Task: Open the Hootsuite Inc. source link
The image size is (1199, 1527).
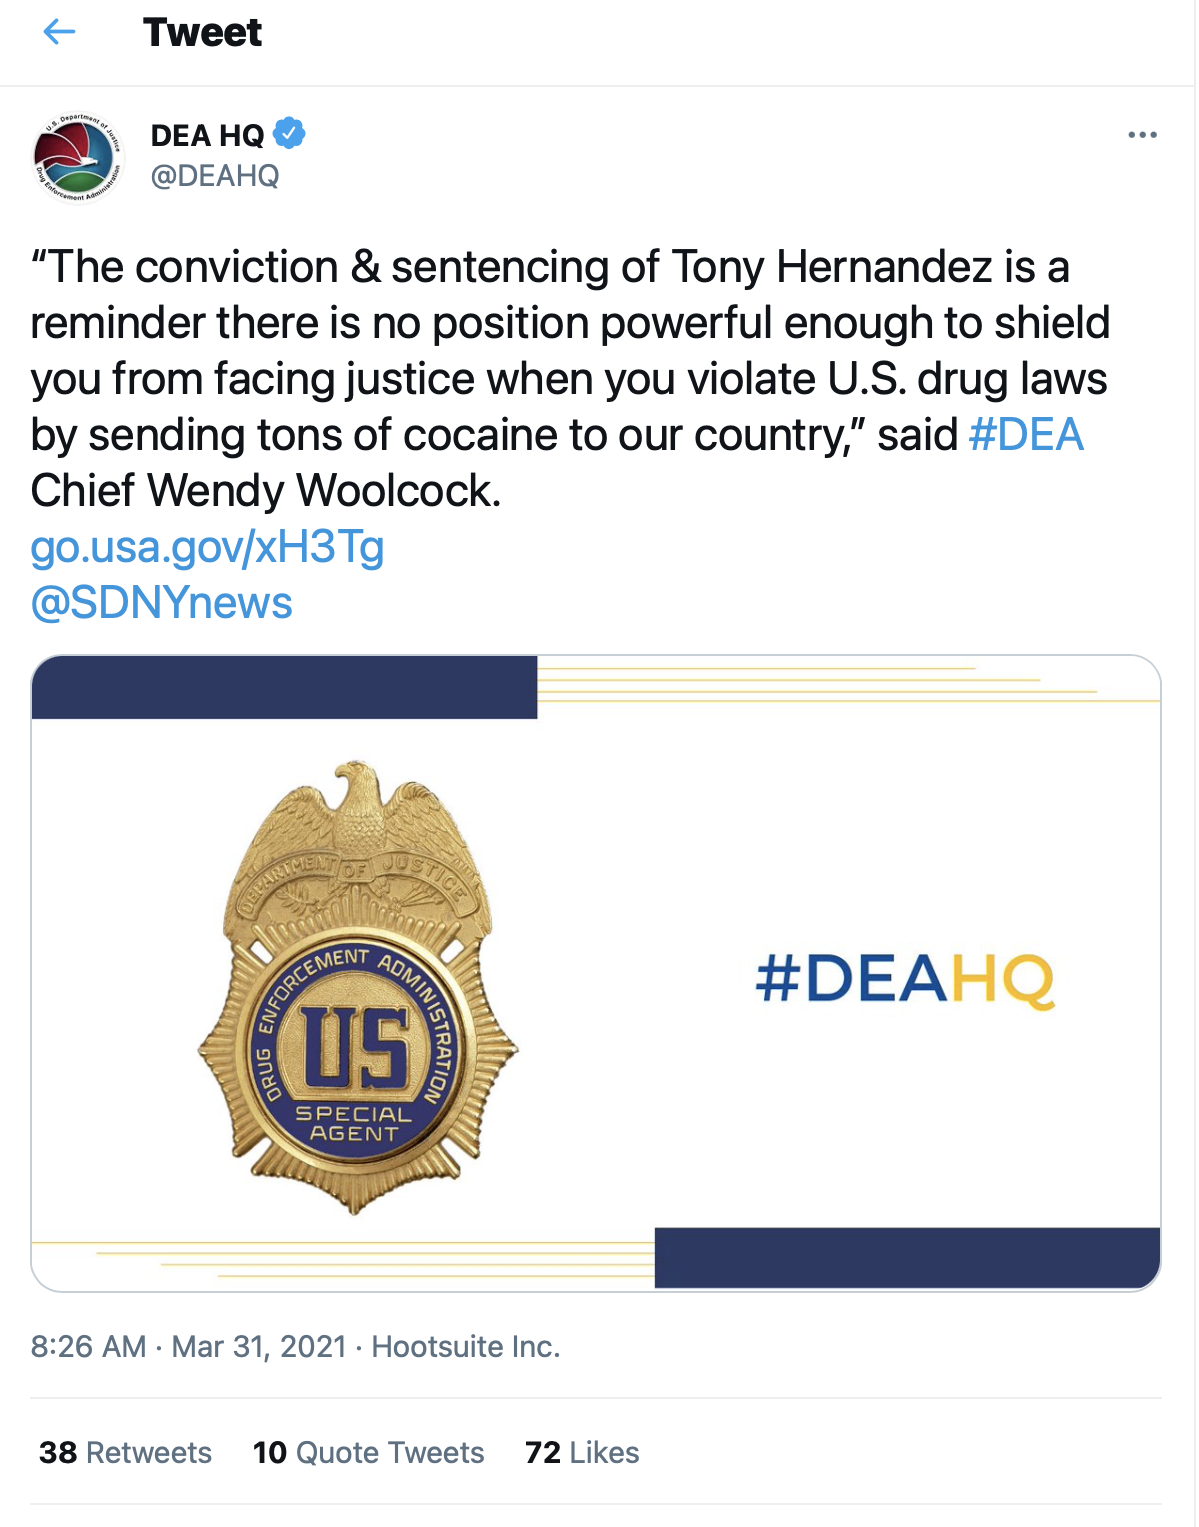Action: coord(466,1347)
